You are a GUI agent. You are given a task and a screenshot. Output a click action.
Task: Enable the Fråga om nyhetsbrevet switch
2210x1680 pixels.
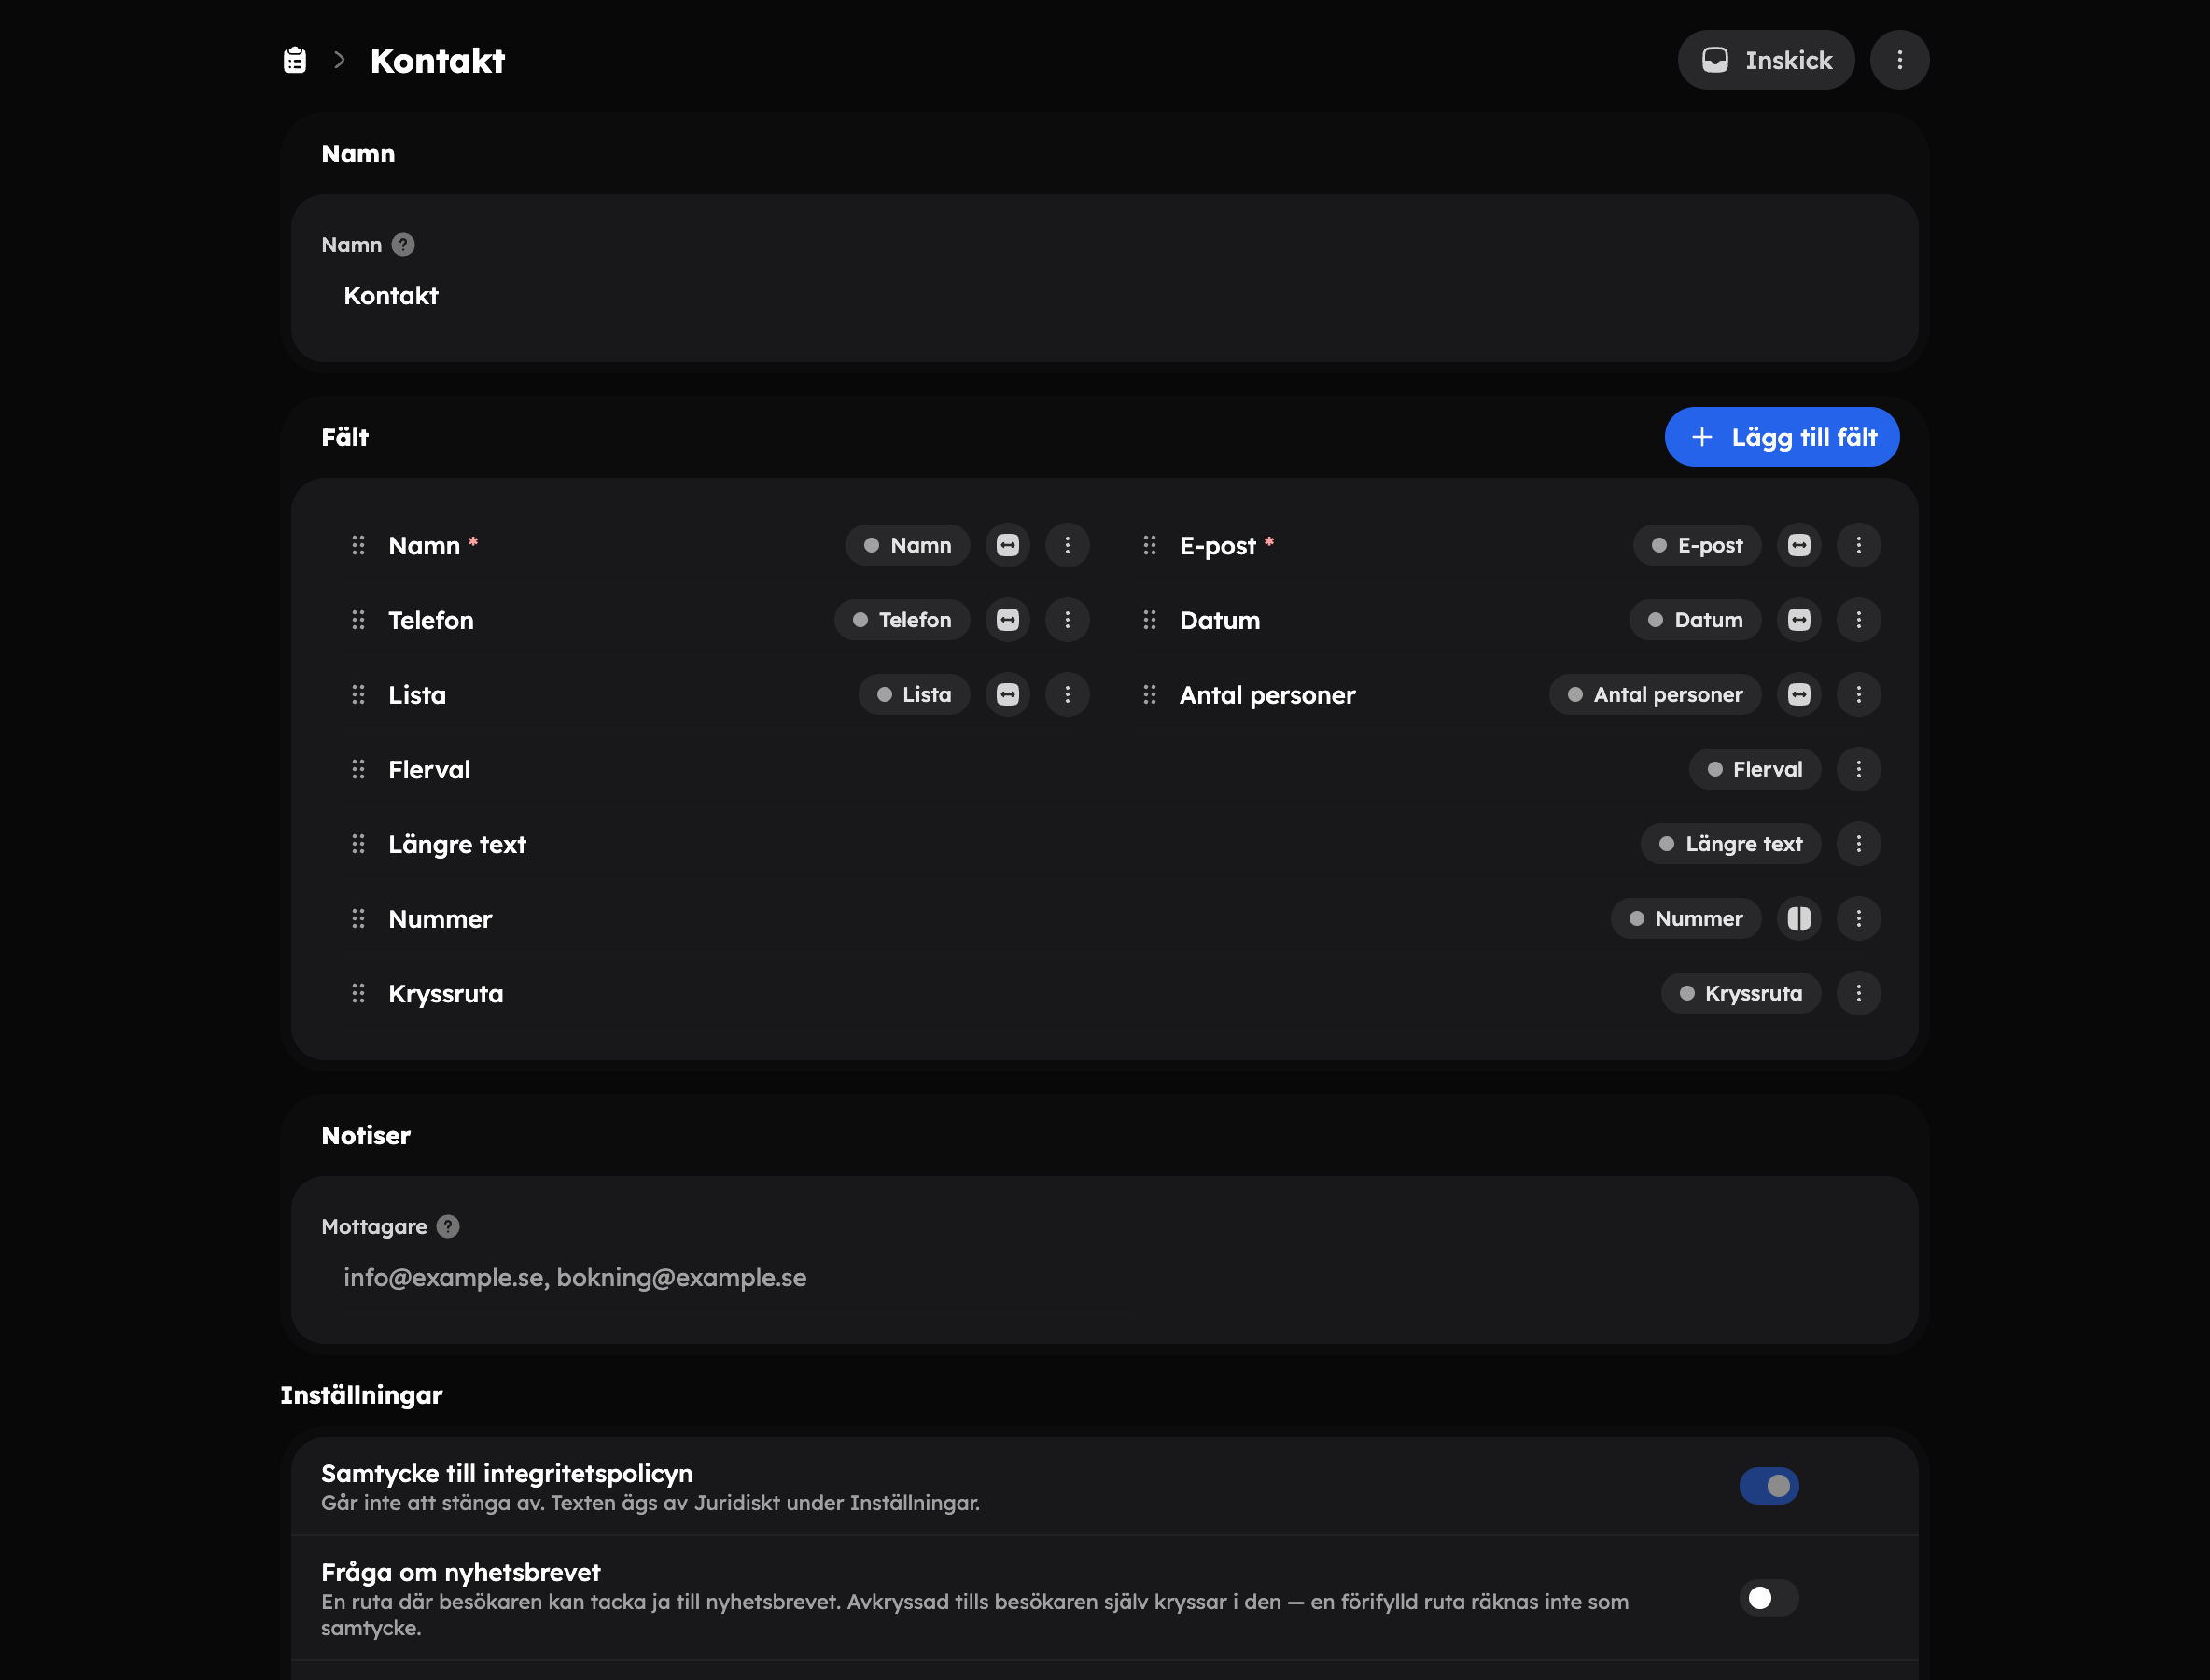[x=1769, y=1598]
